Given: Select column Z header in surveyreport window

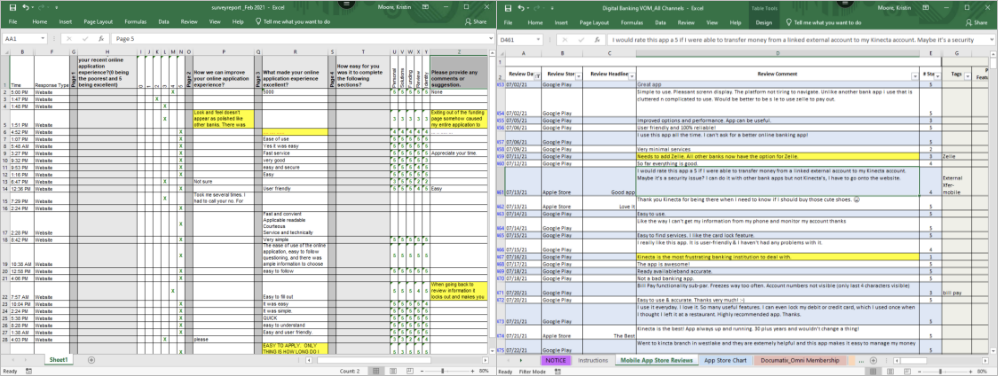Looking at the screenshot, I should coord(459,52).
